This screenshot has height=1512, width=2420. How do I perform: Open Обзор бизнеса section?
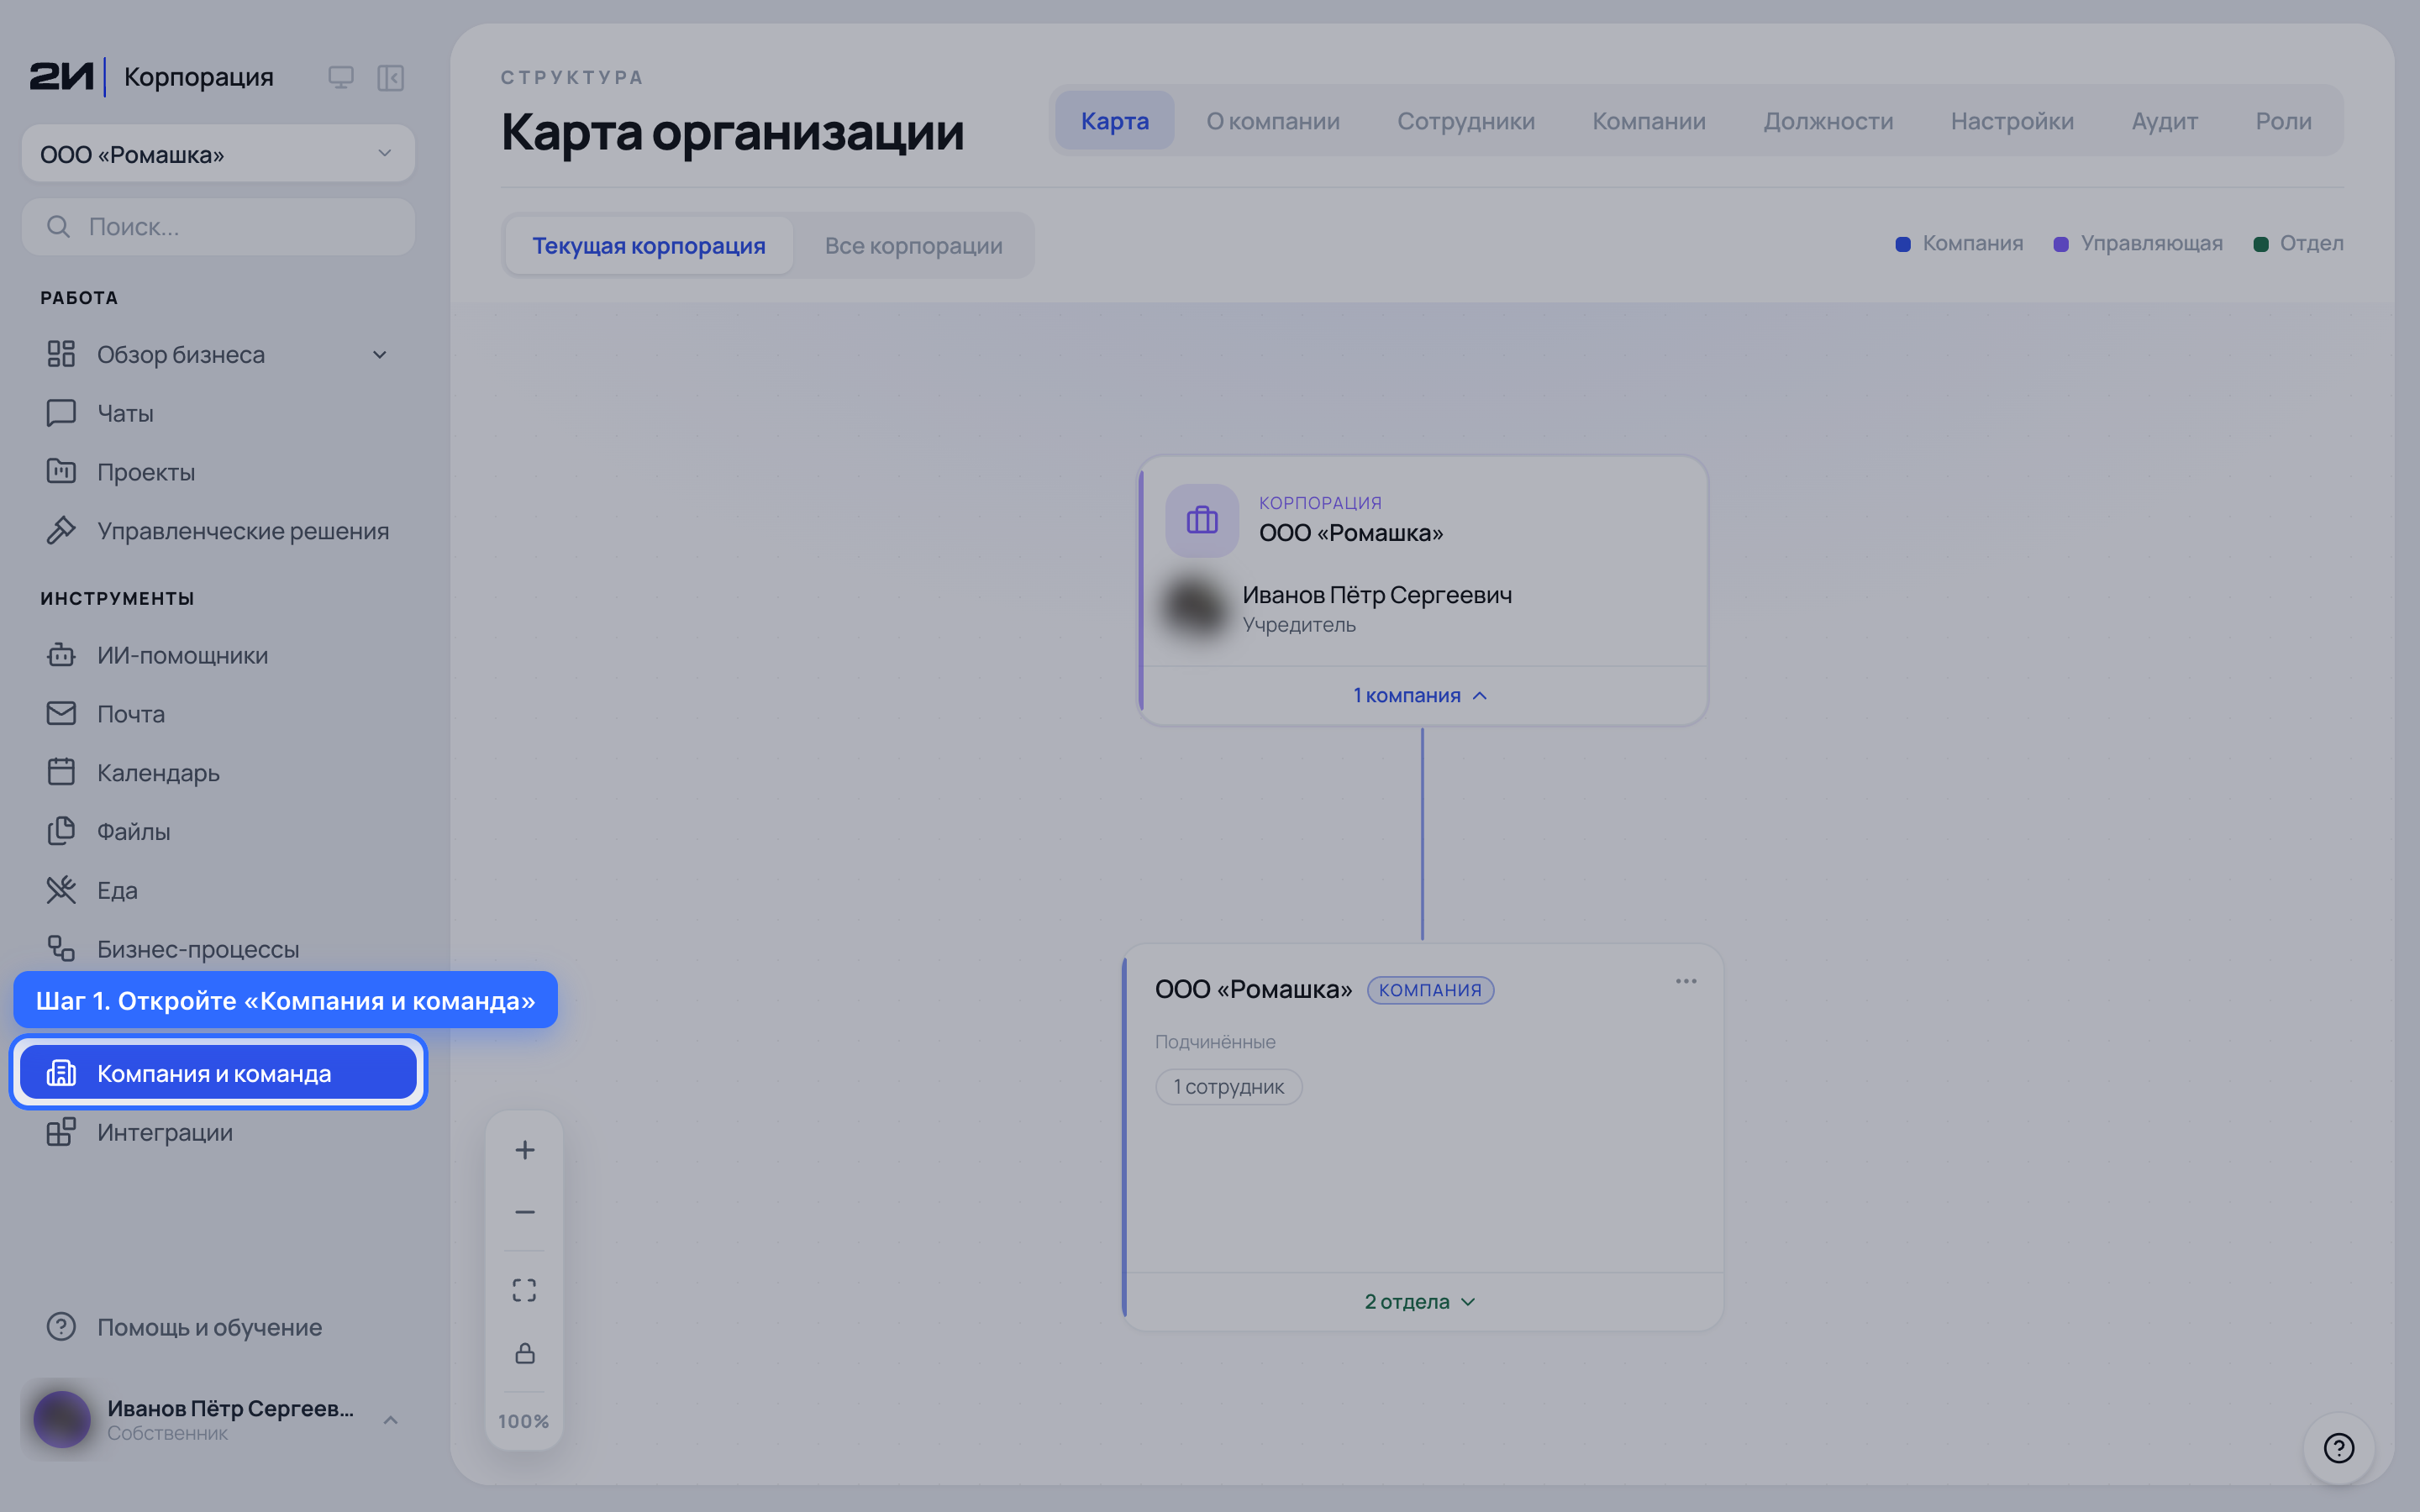pyautogui.click(x=218, y=354)
